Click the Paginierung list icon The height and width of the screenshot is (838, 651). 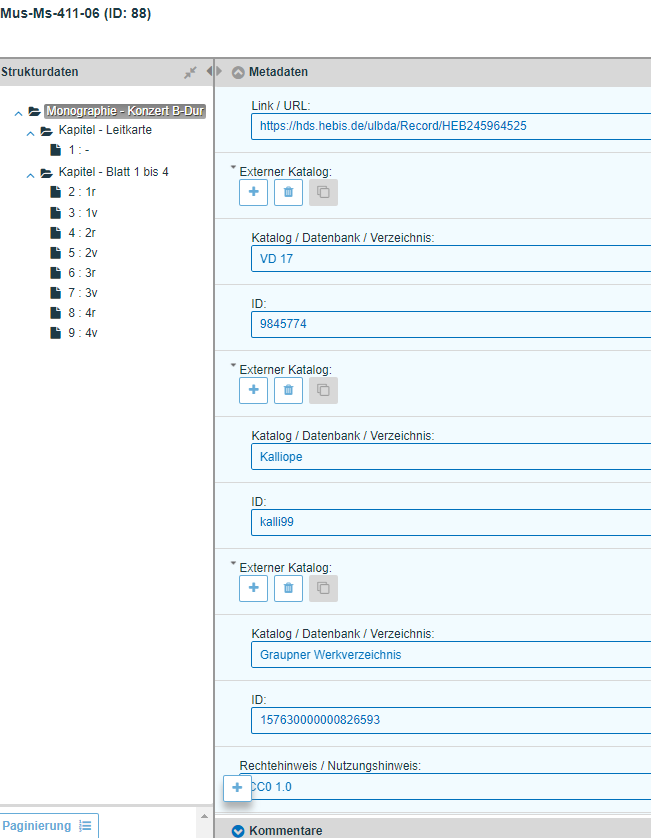[x=85, y=826]
